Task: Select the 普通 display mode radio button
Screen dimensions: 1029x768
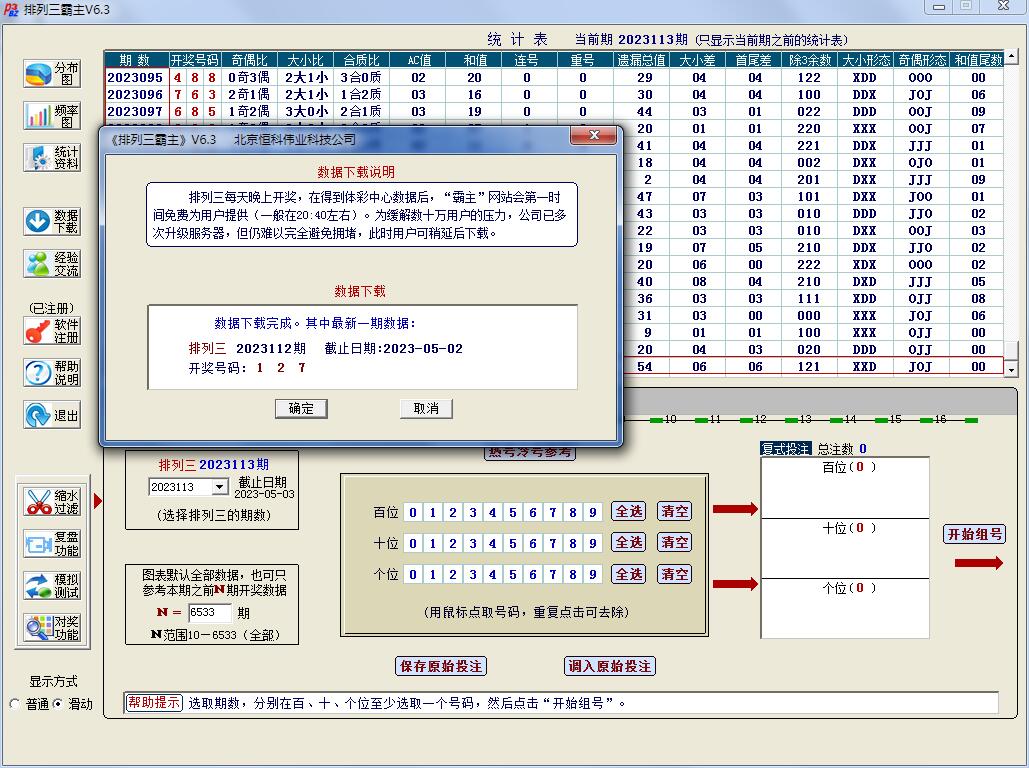Action: (x=14, y=704)
